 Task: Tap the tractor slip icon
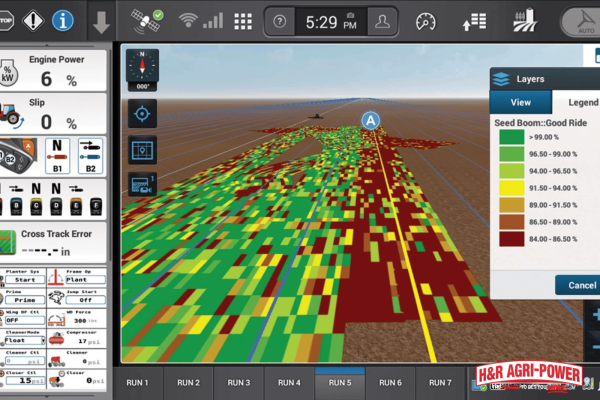11,114
